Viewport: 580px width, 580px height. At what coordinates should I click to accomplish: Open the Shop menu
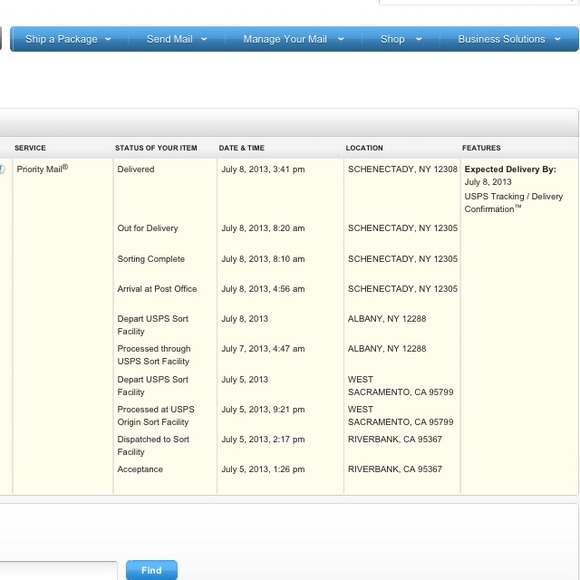(392, 39)
